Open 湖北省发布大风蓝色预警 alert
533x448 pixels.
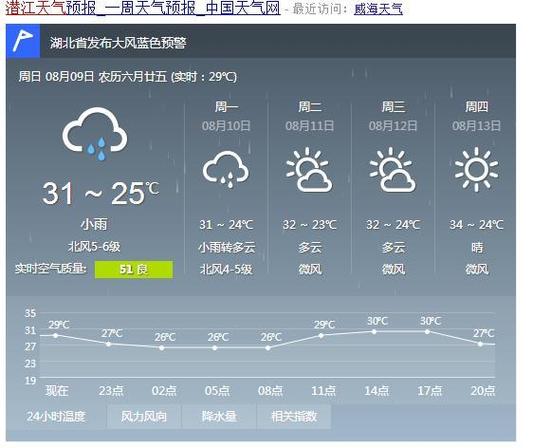click(118, 43)
